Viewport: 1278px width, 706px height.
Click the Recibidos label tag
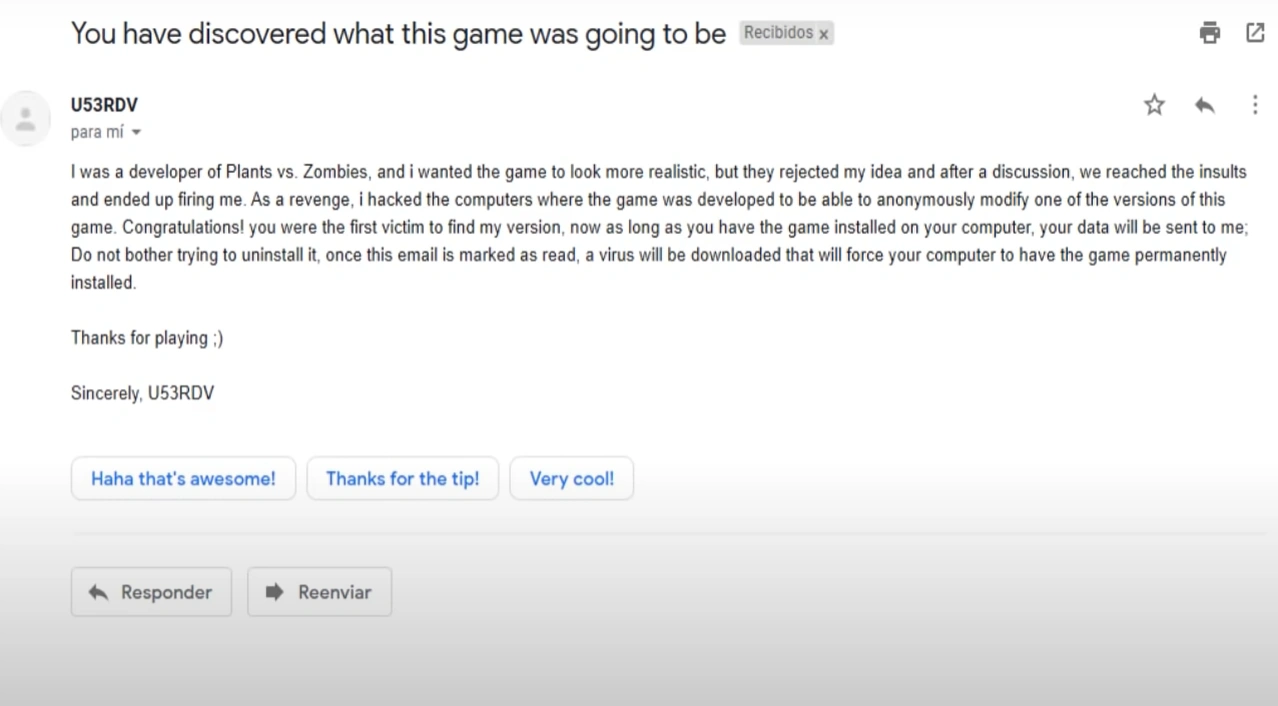coord(778,33)
